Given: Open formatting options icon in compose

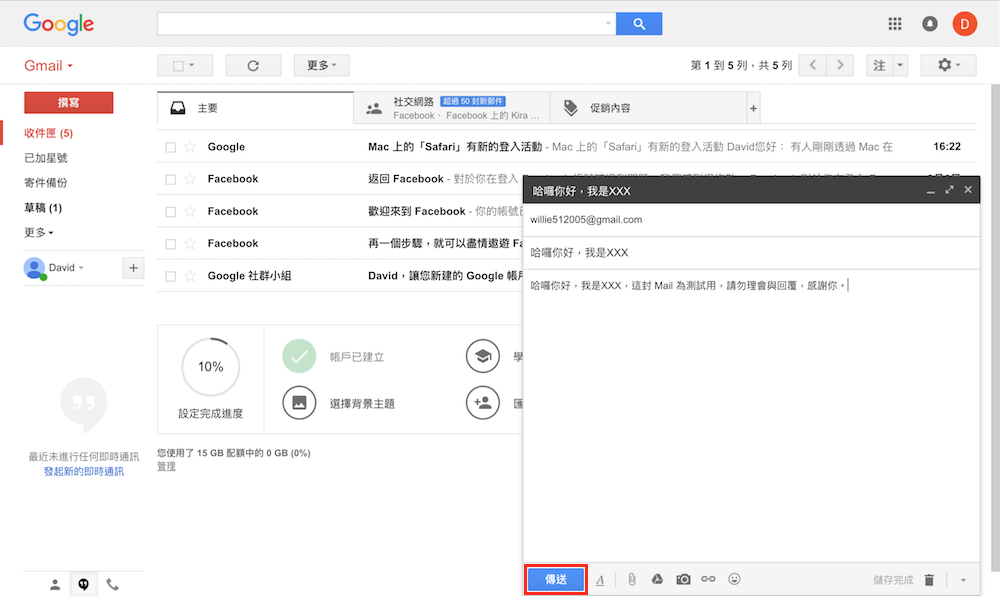Looking at the screenshot, I should [x=600, y=579].
